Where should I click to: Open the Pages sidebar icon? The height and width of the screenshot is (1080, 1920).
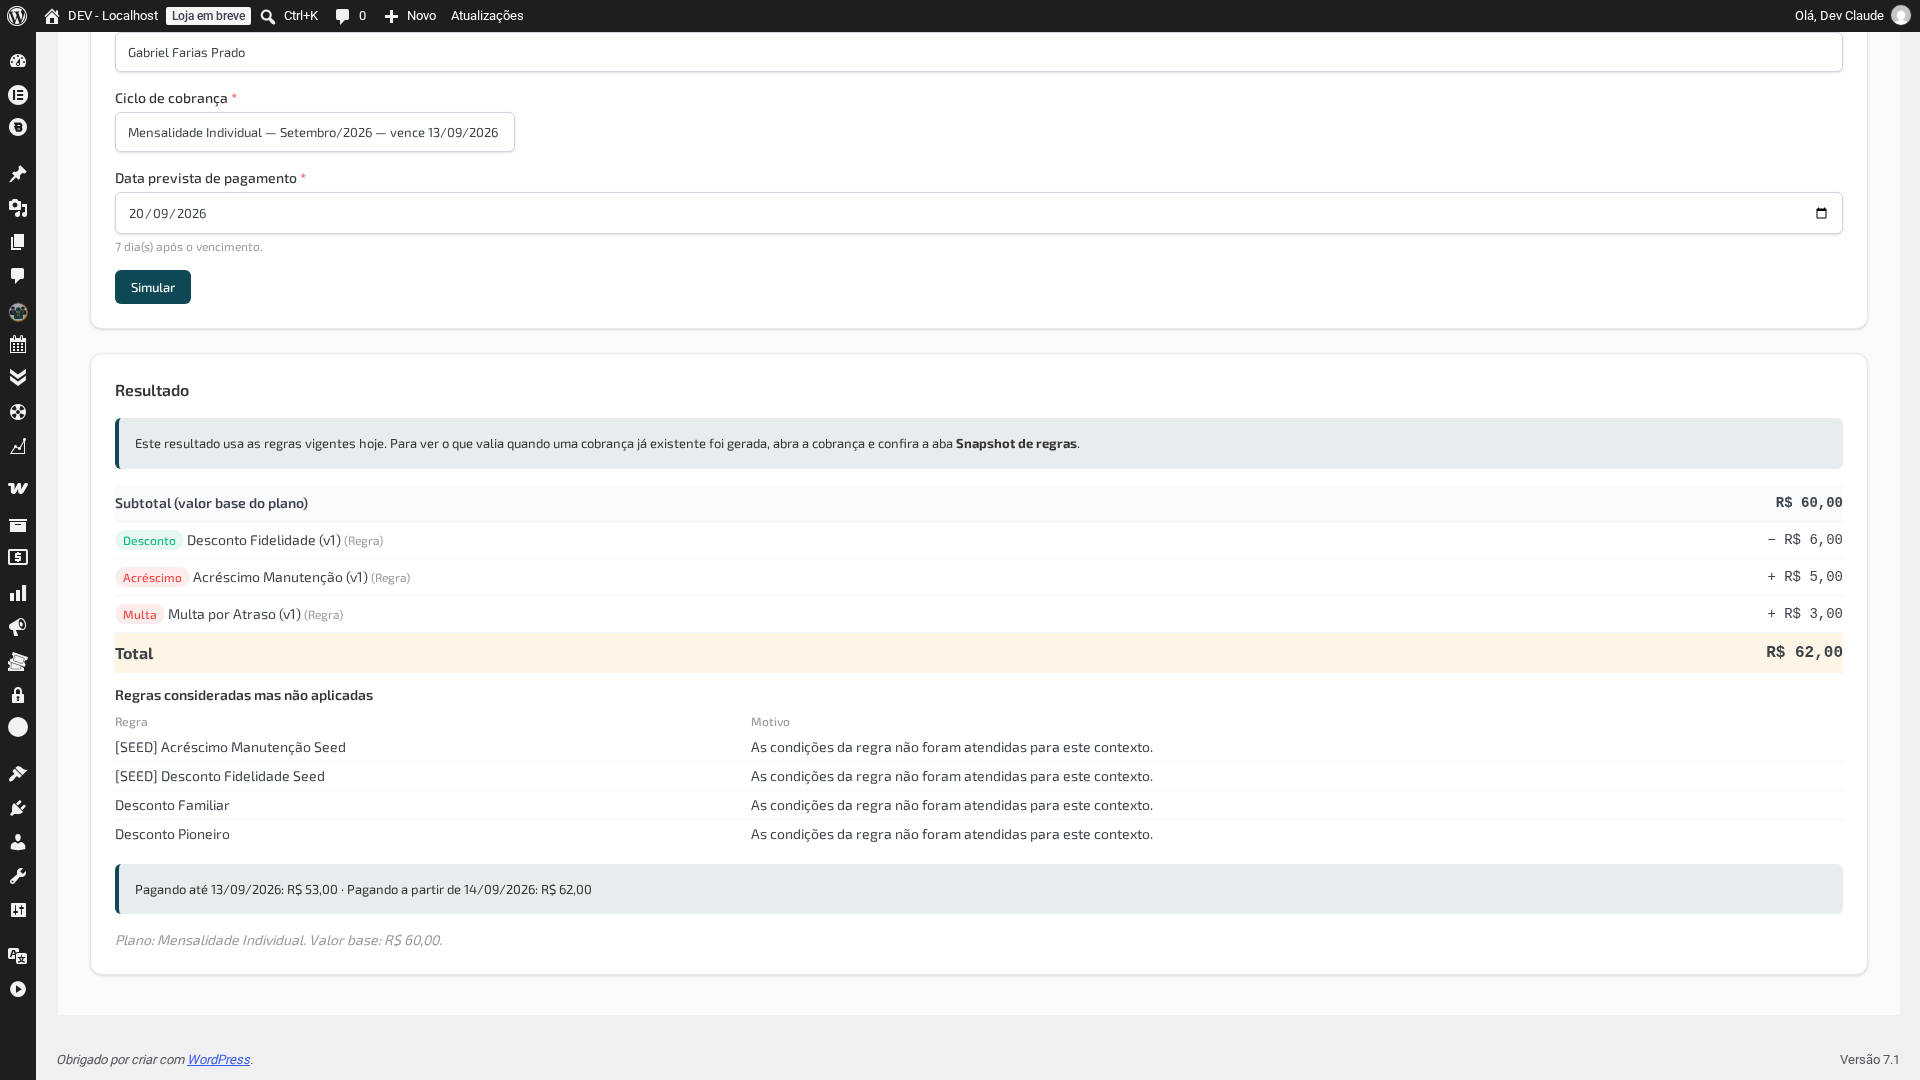point(18,242)
